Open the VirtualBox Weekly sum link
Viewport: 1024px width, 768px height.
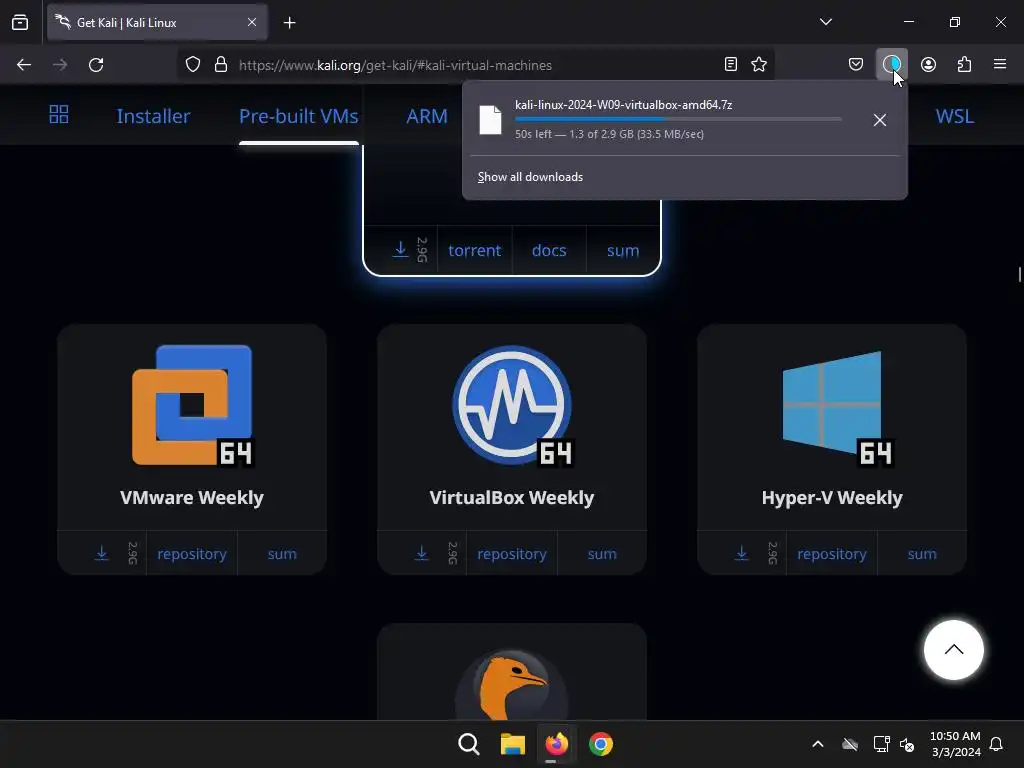point(602,554)
